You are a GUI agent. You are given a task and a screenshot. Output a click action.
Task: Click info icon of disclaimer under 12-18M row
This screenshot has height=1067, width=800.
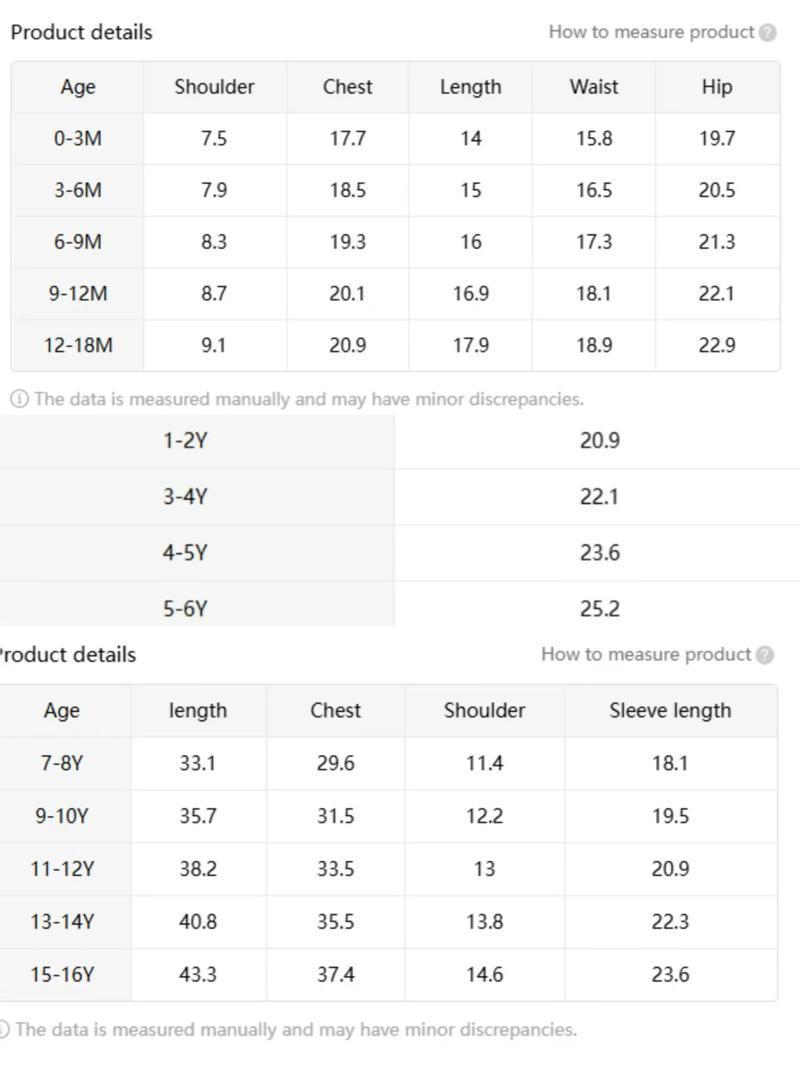coord(19,399)
